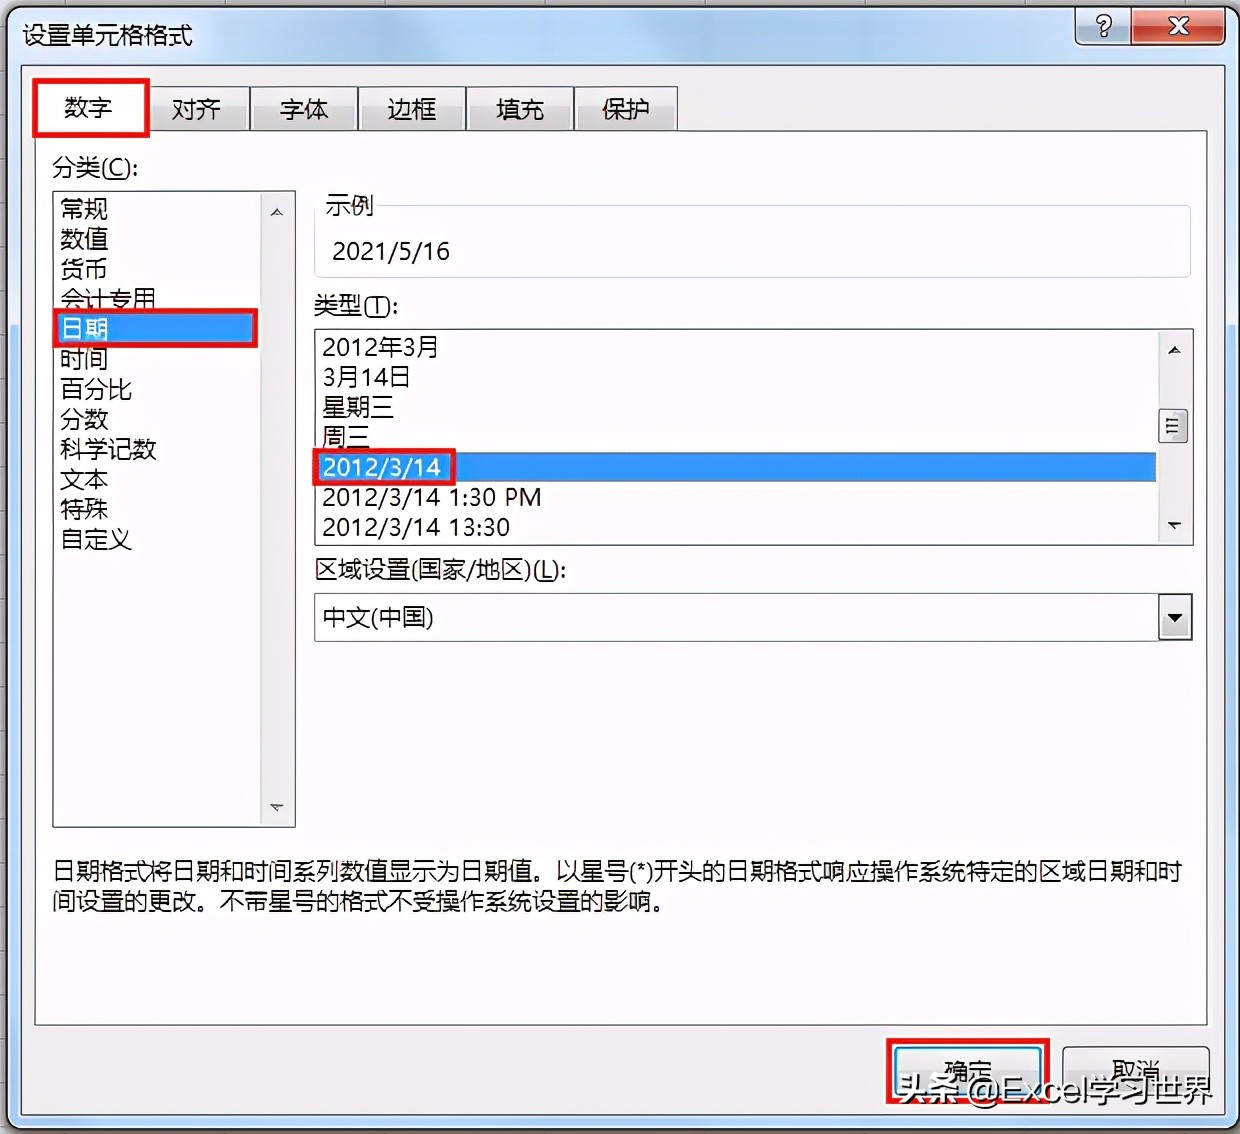Viewport: 1240px width, 1134px height.
Task: Switch to the 数字 tab
Action: click(x=90, y=109)
